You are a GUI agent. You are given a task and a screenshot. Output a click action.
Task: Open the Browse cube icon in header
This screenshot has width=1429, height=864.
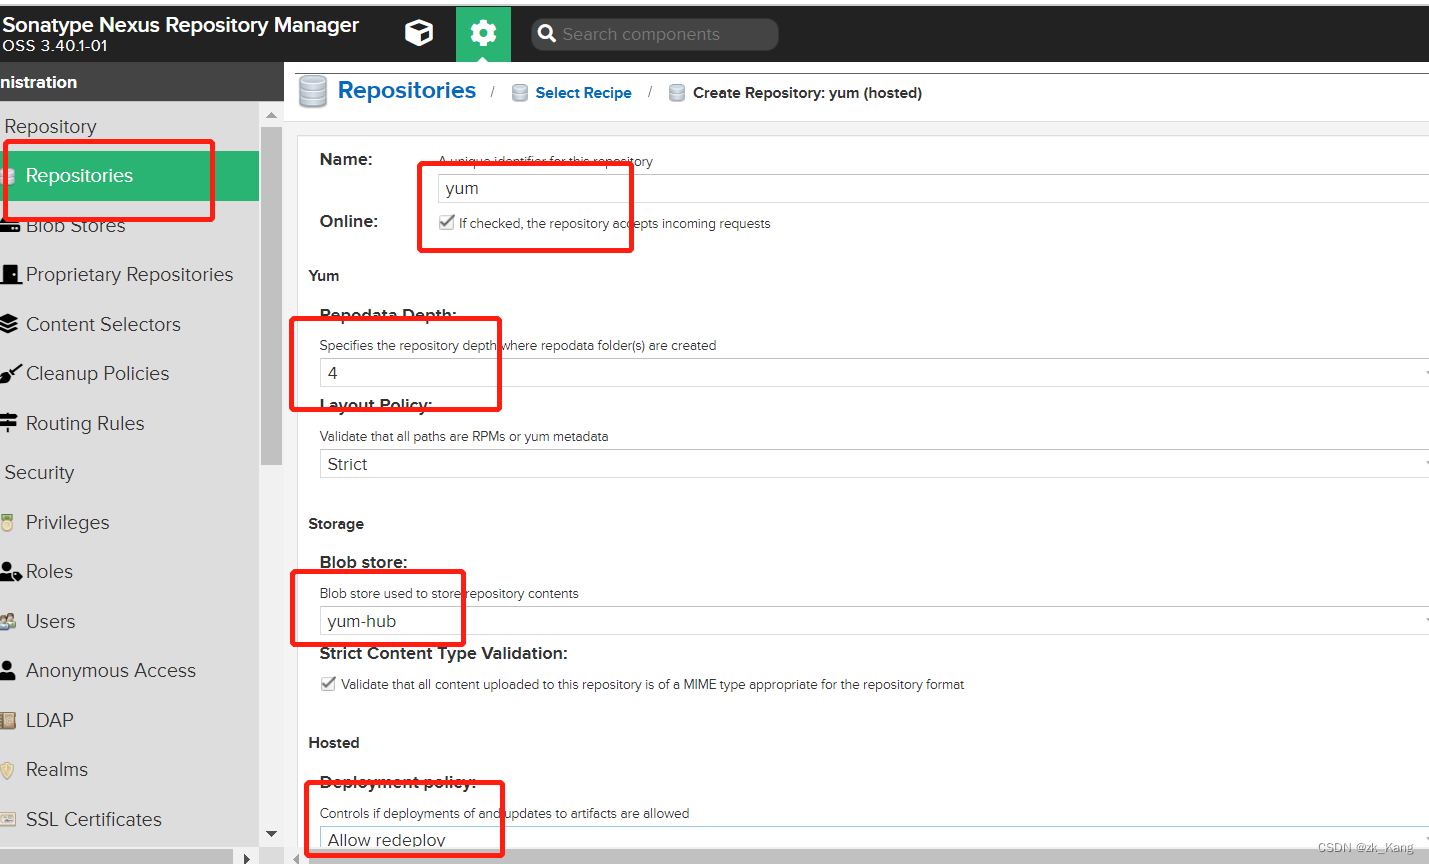(x=418, y=33)
